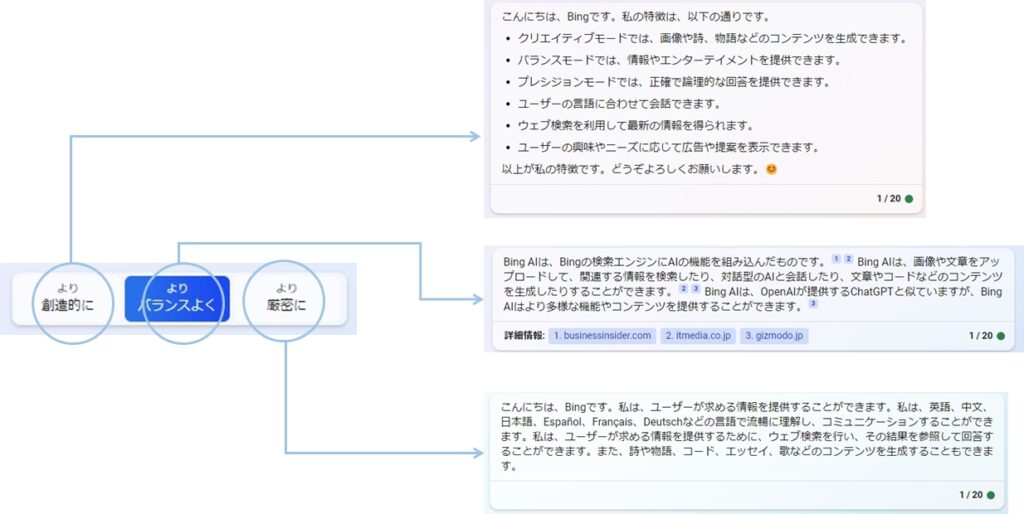Screen dimensions: 1024x514
Task: Click the こんにちは、Bingです。私の特徴は greeting line
Action: point(635,17)
